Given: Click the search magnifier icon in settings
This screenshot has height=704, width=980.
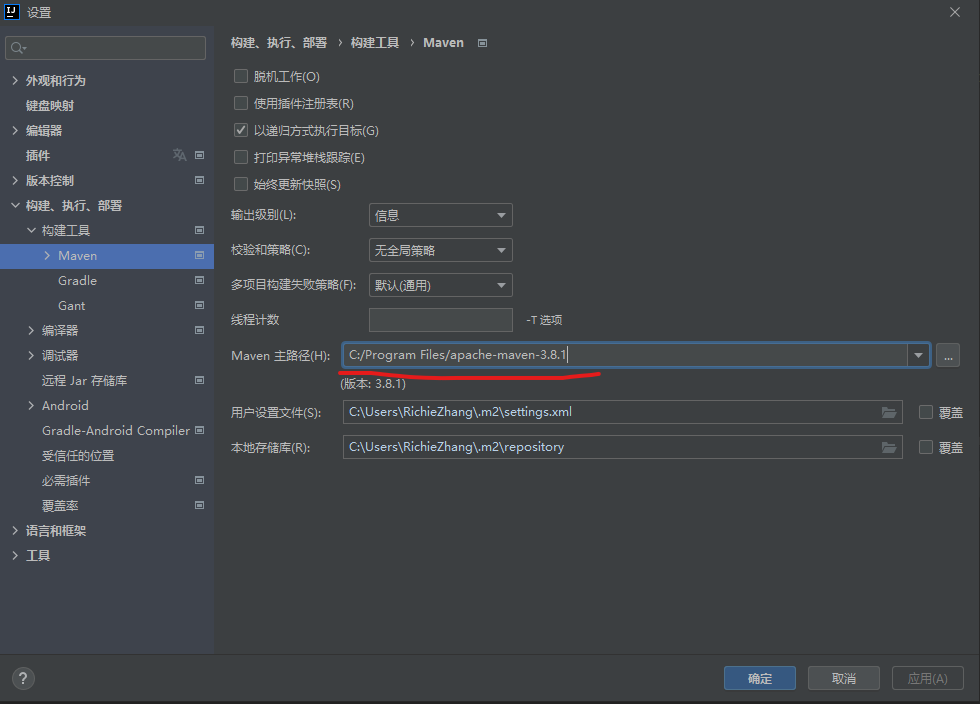Looking at the screenshot, I should [19, 48].
